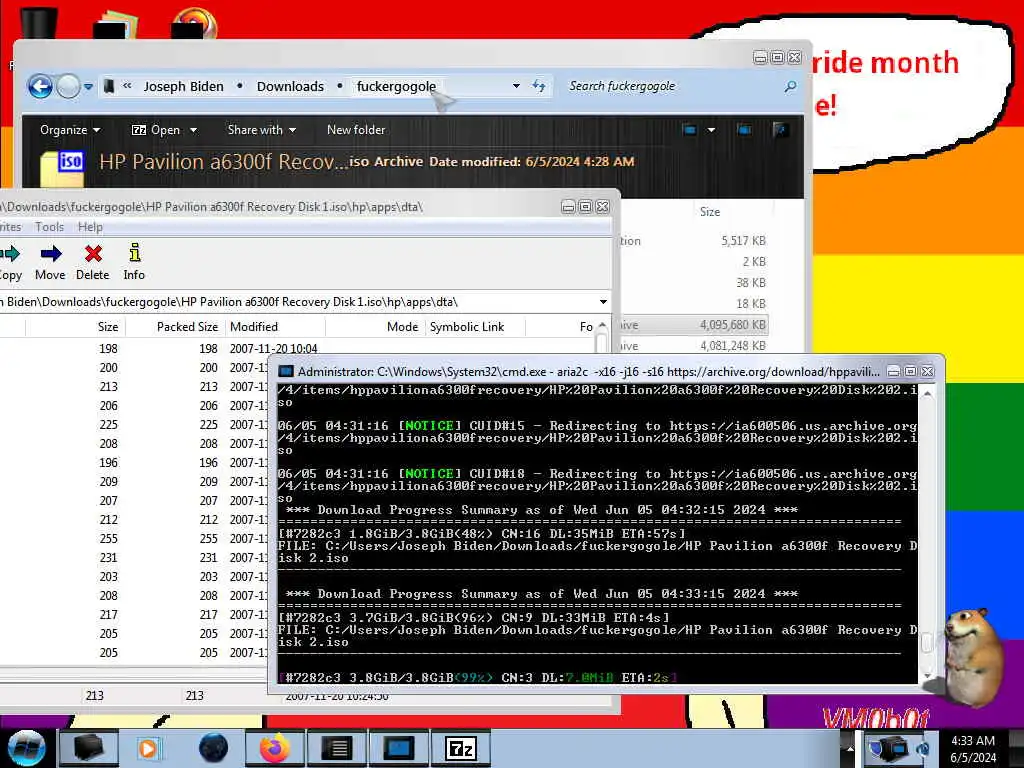The height and width of the screenshot is (768, 1024).
Task: Expand the Open button dropdown arrow
Action: click(x=193, y=130)
